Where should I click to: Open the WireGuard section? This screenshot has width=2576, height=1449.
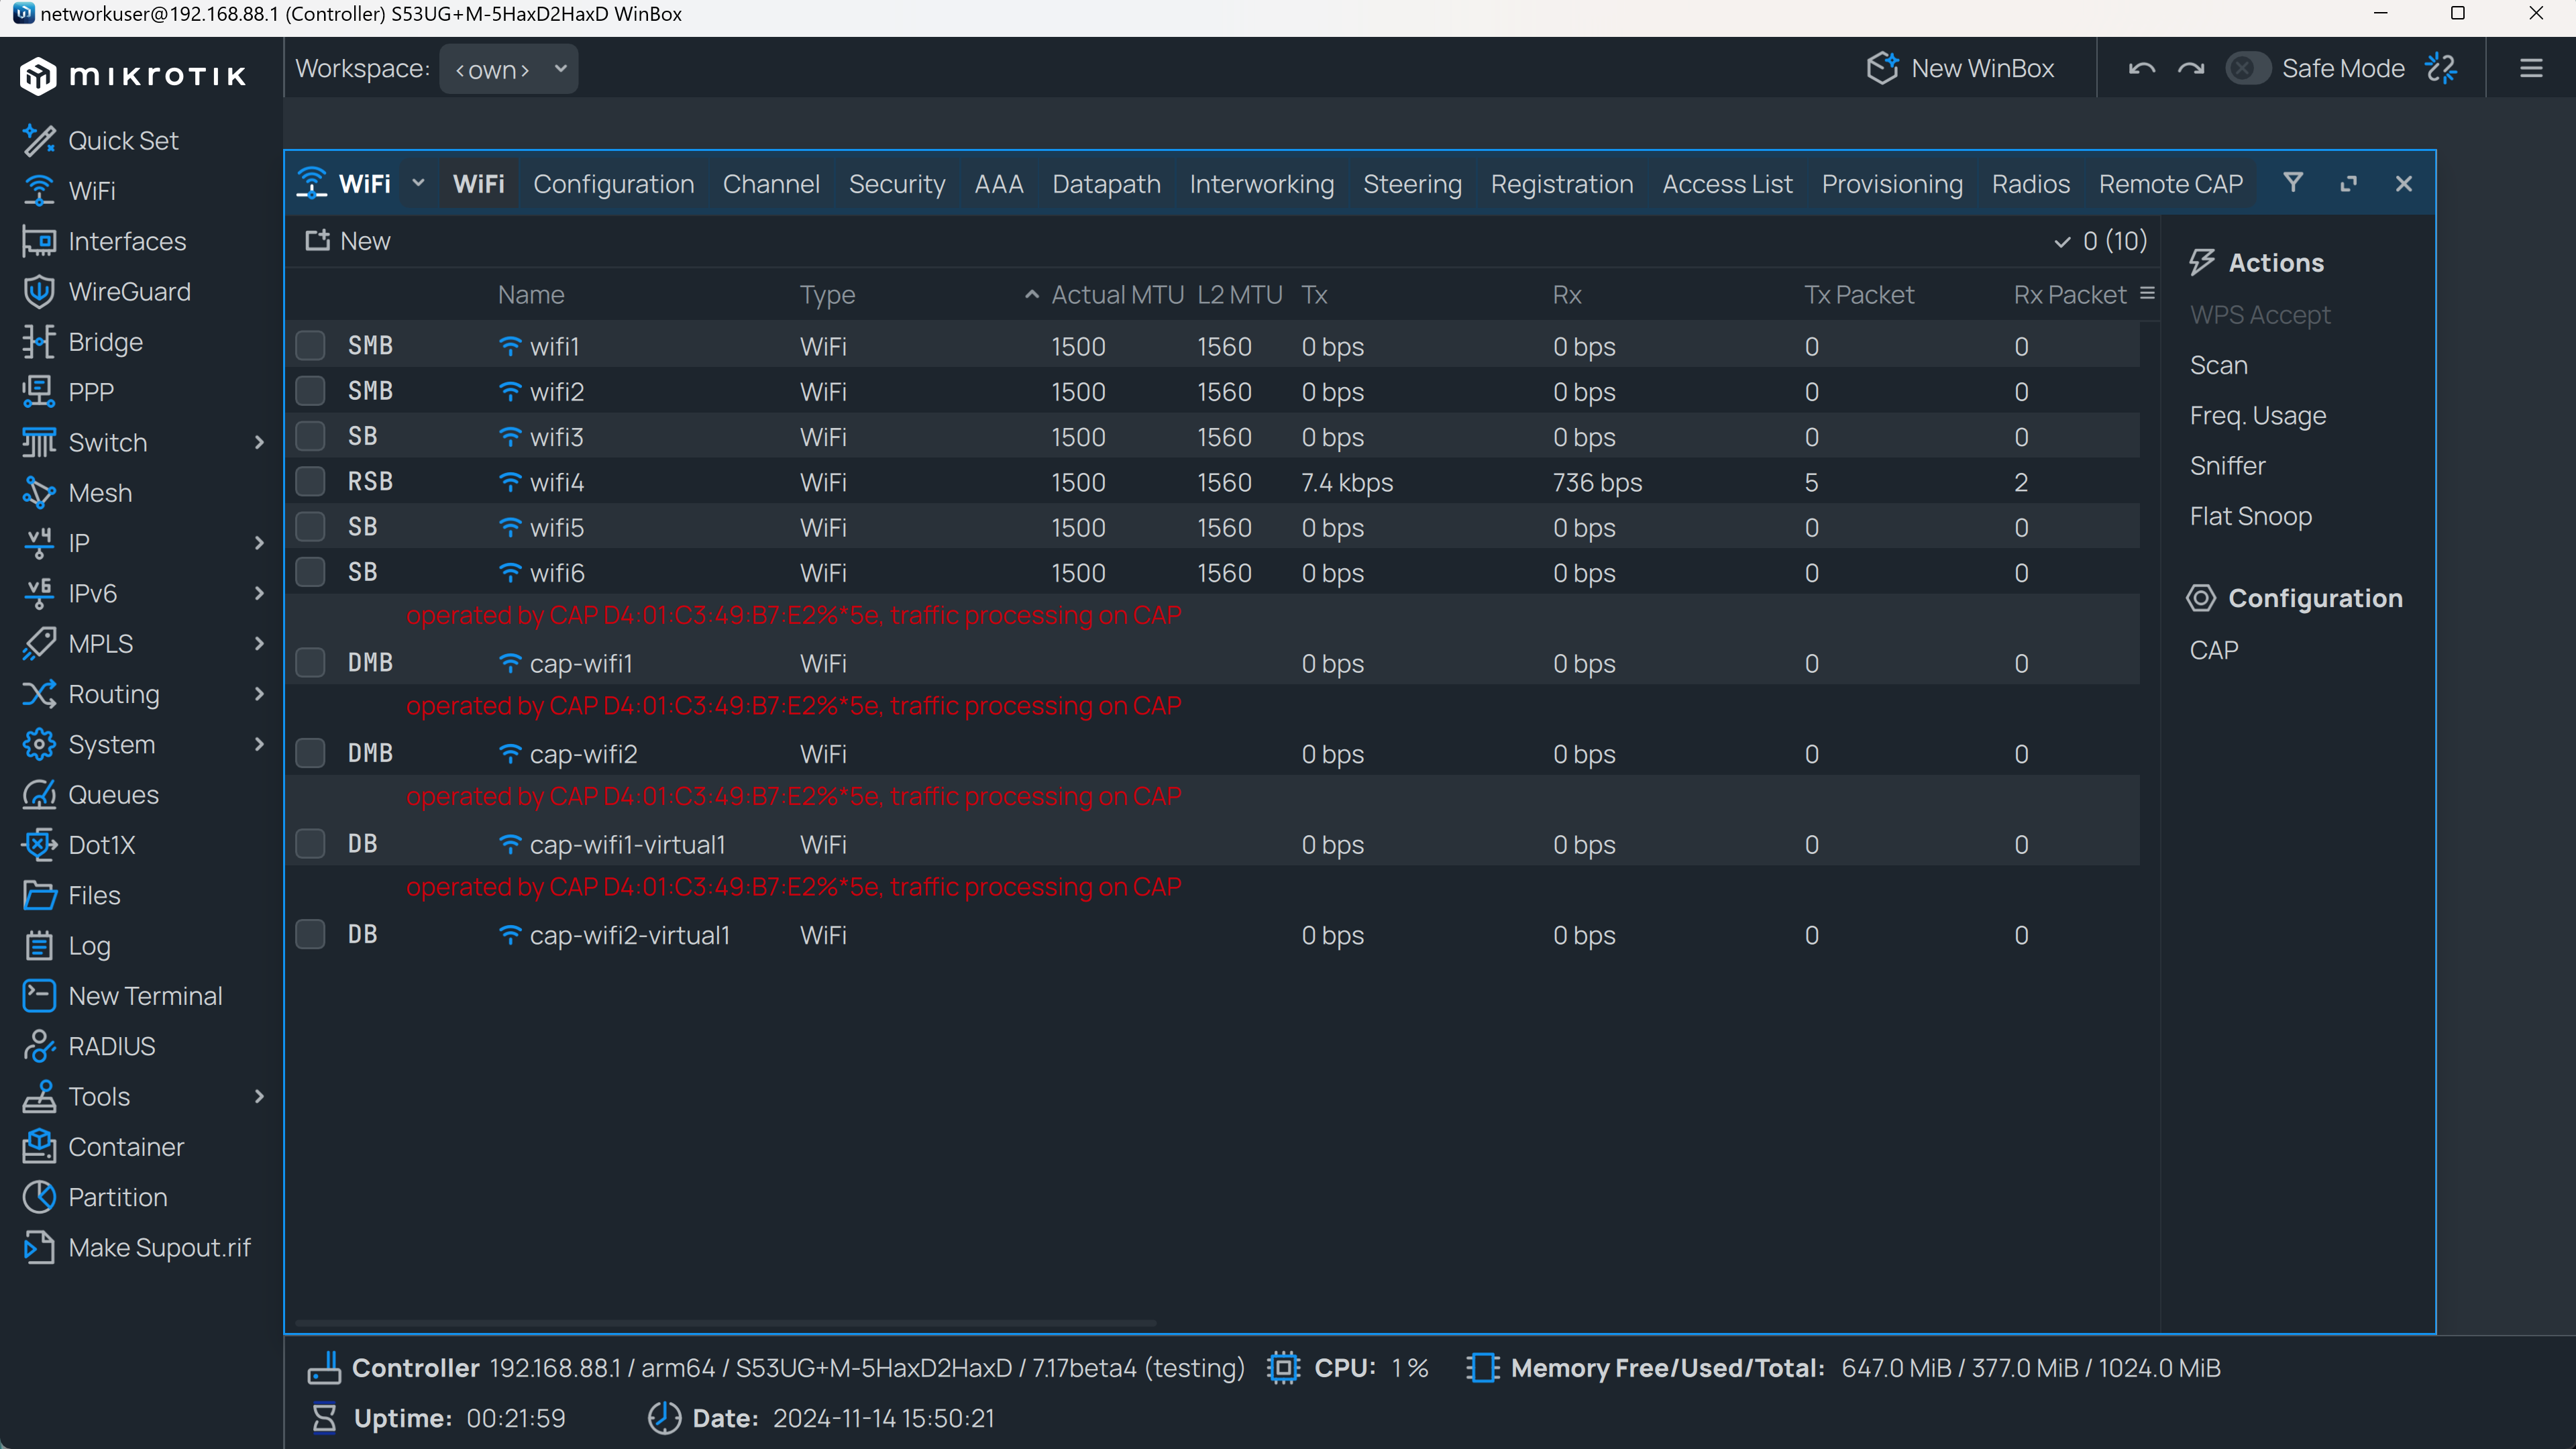[130, 291]
